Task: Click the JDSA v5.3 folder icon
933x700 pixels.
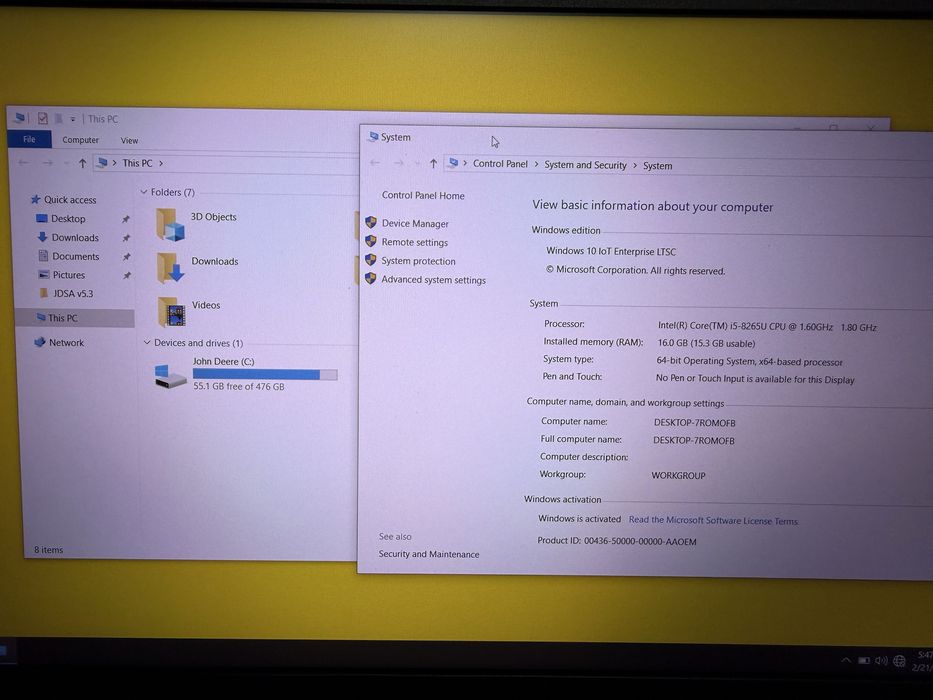Action: 44,293
